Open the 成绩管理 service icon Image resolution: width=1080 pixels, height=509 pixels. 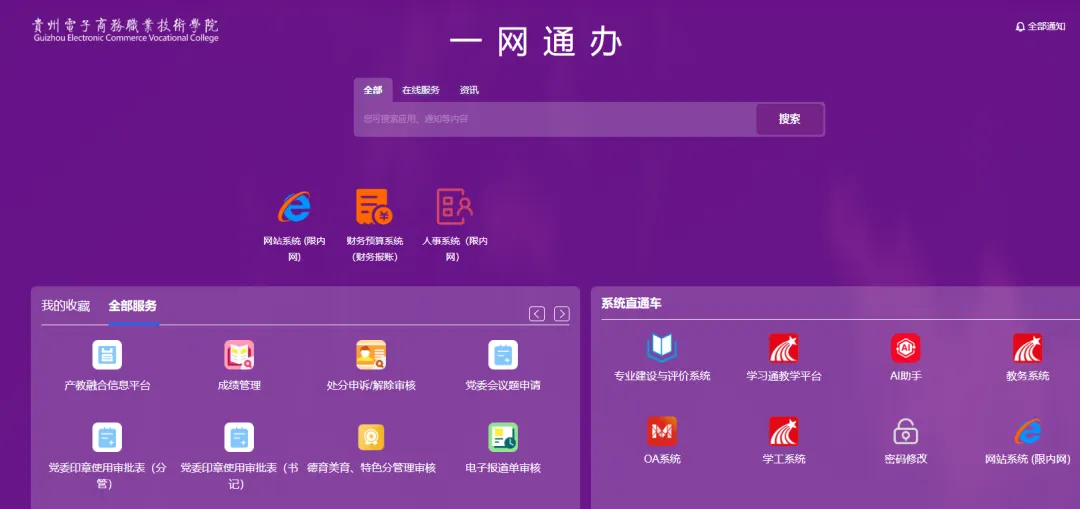tap(239, 355)
